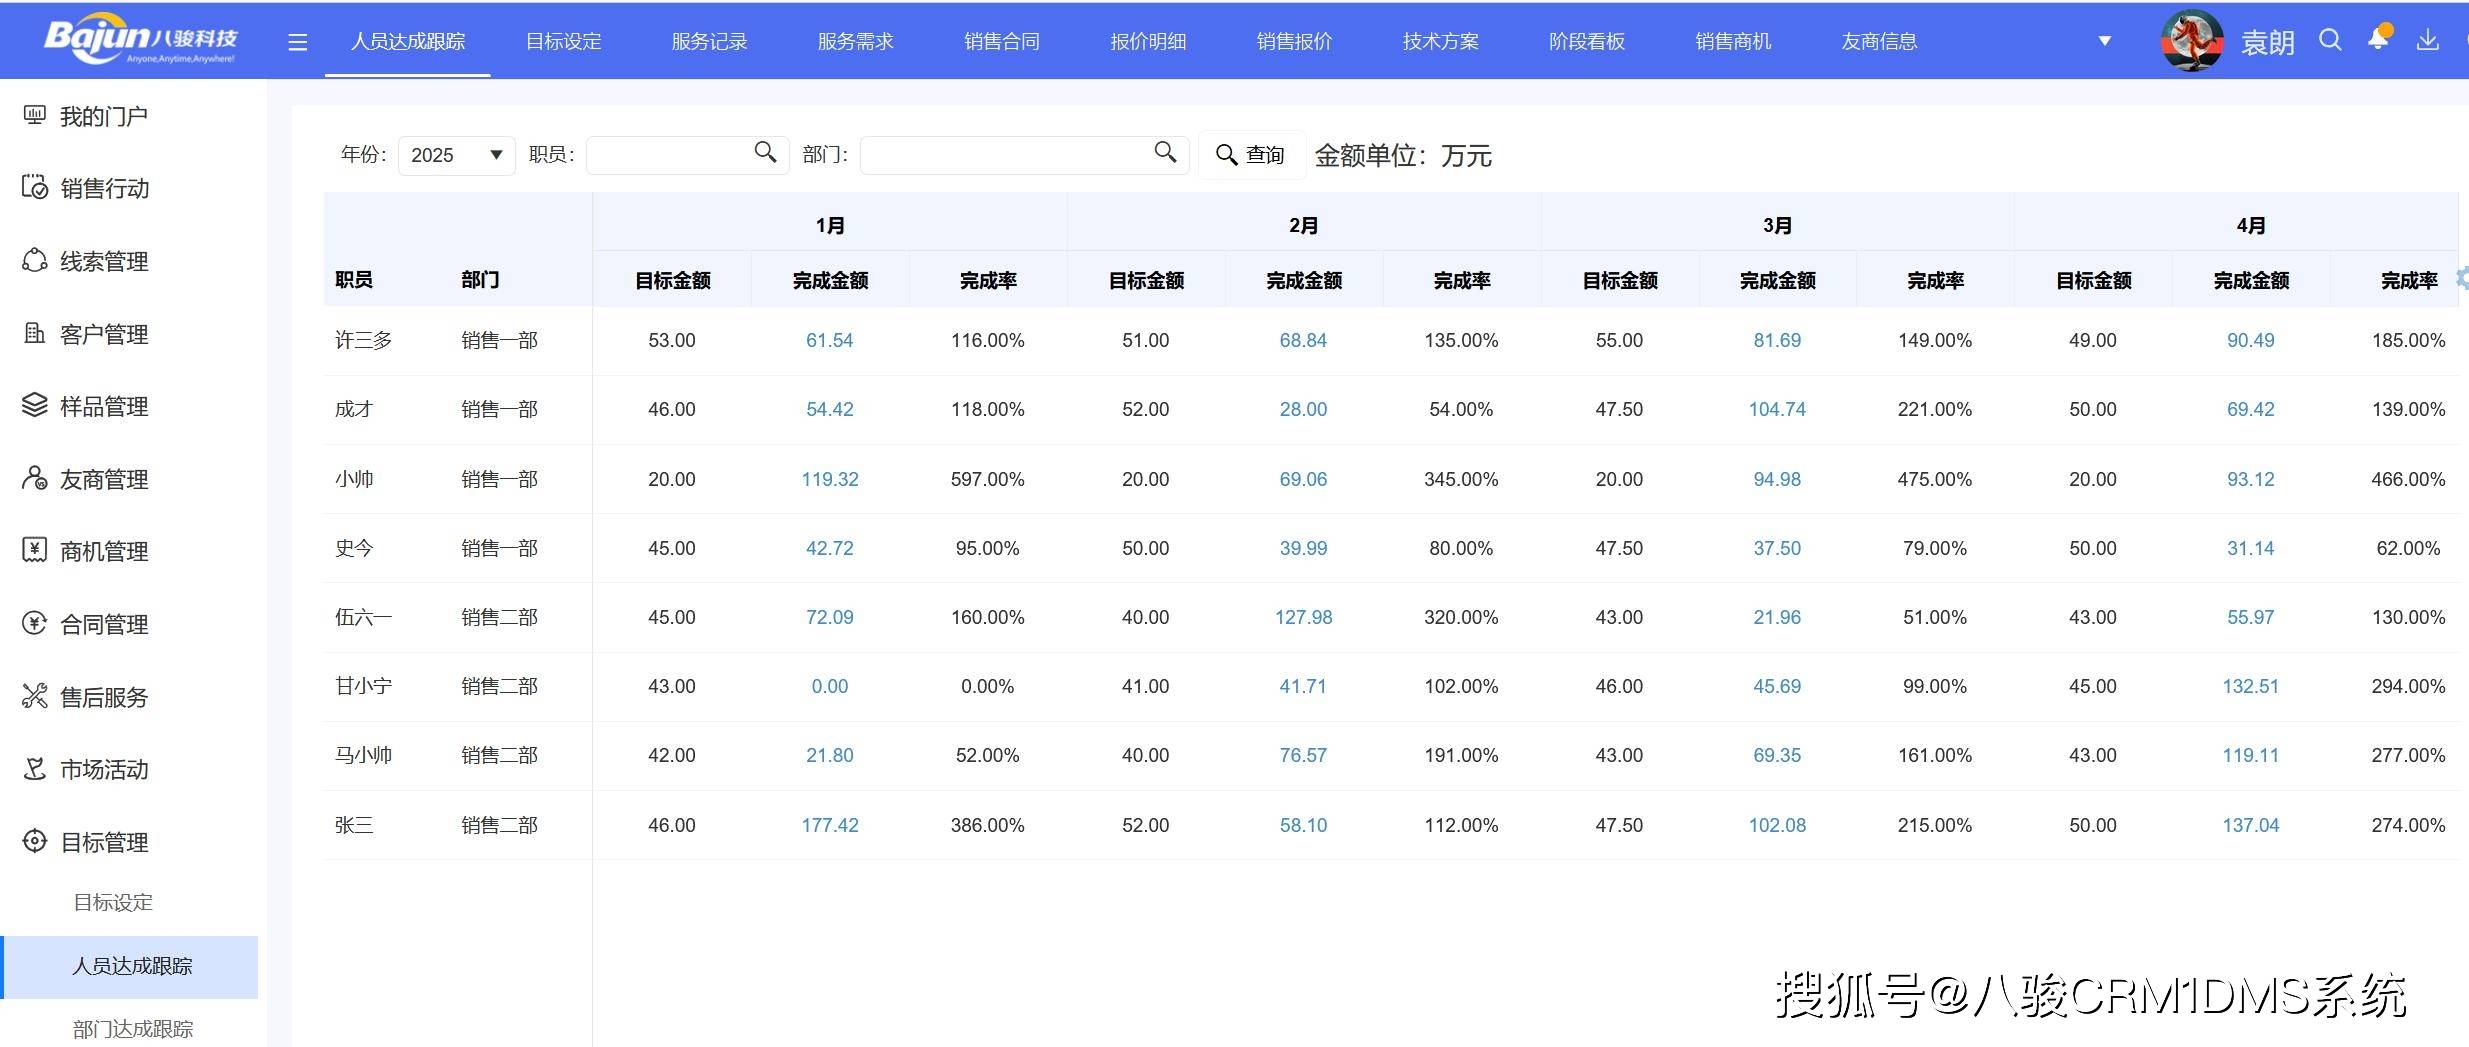Collapse the 目标管理 sidebar section
This screenshot has height=1047, width=2469.
103,842
